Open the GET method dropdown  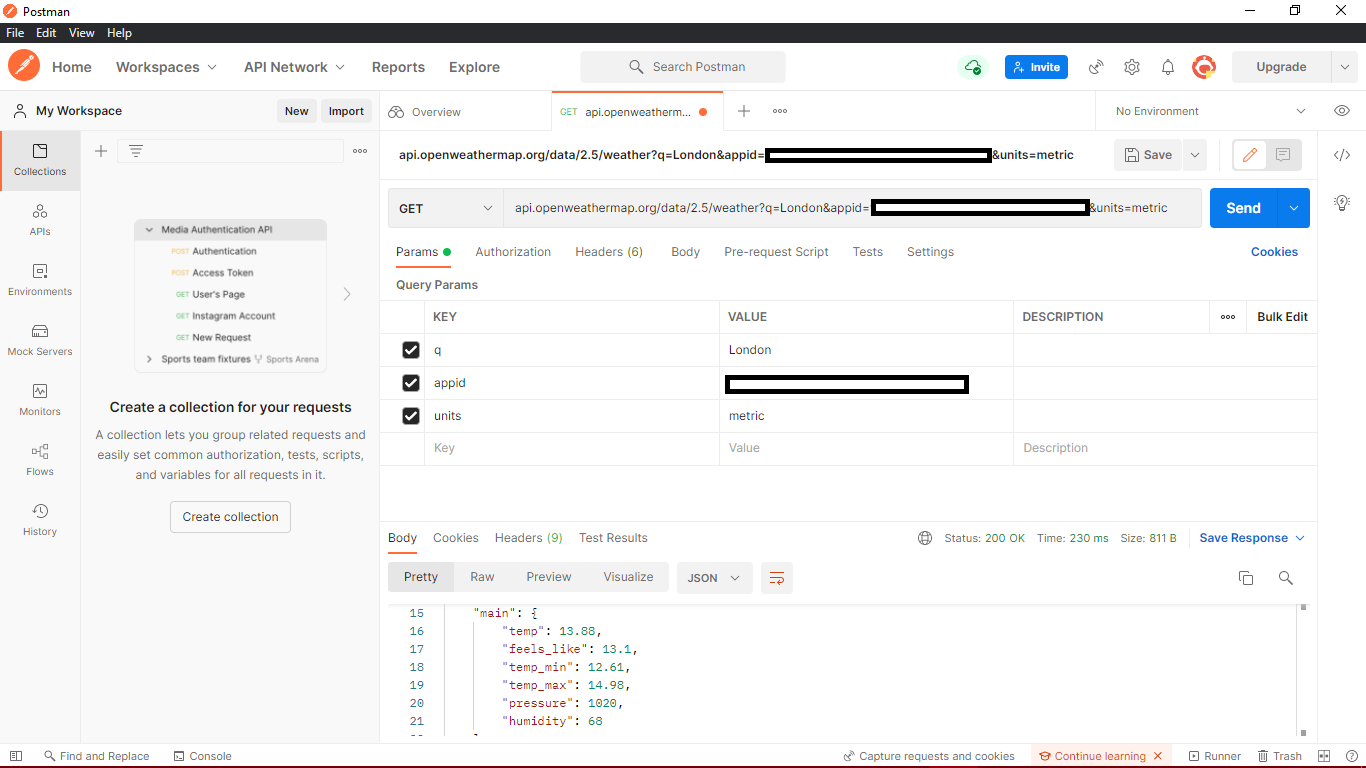(445, 208)
